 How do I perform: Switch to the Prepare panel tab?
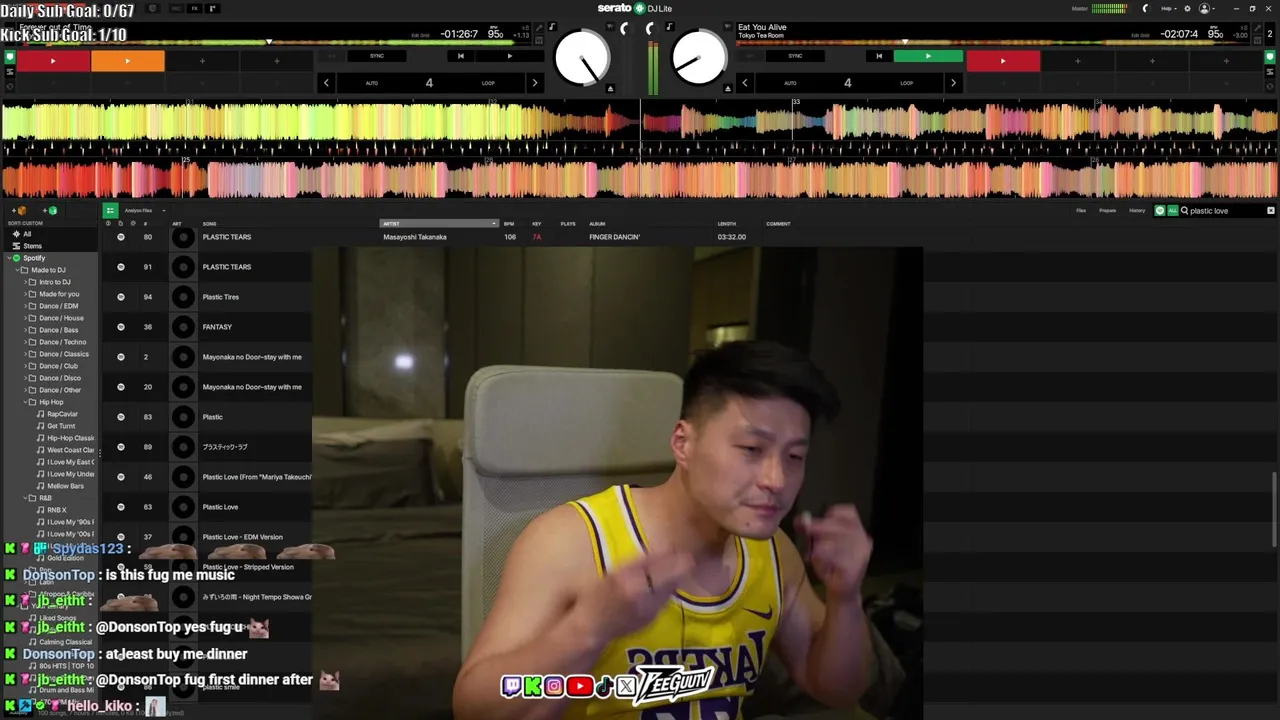(x=1108, y=211)
